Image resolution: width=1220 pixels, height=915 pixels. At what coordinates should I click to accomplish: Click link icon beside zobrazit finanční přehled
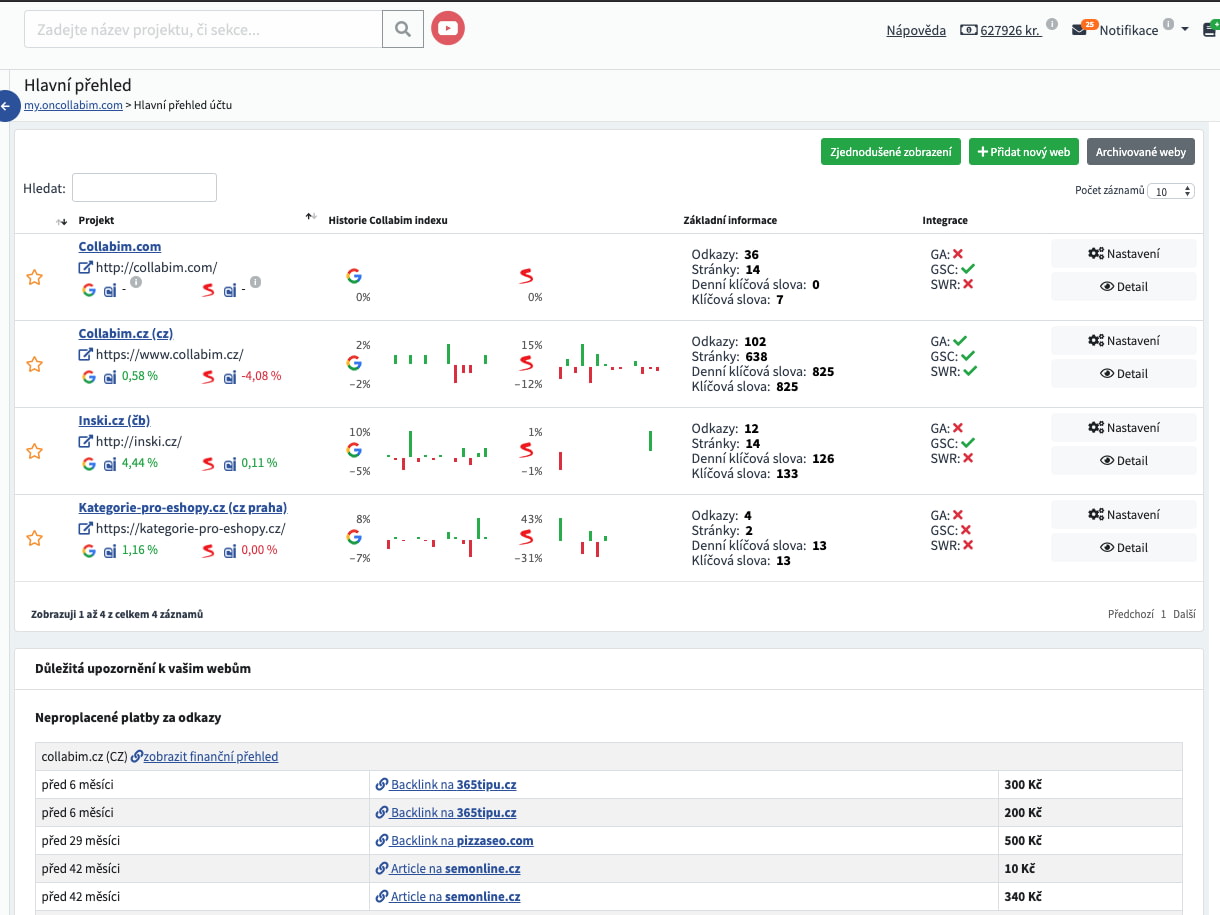137,757
